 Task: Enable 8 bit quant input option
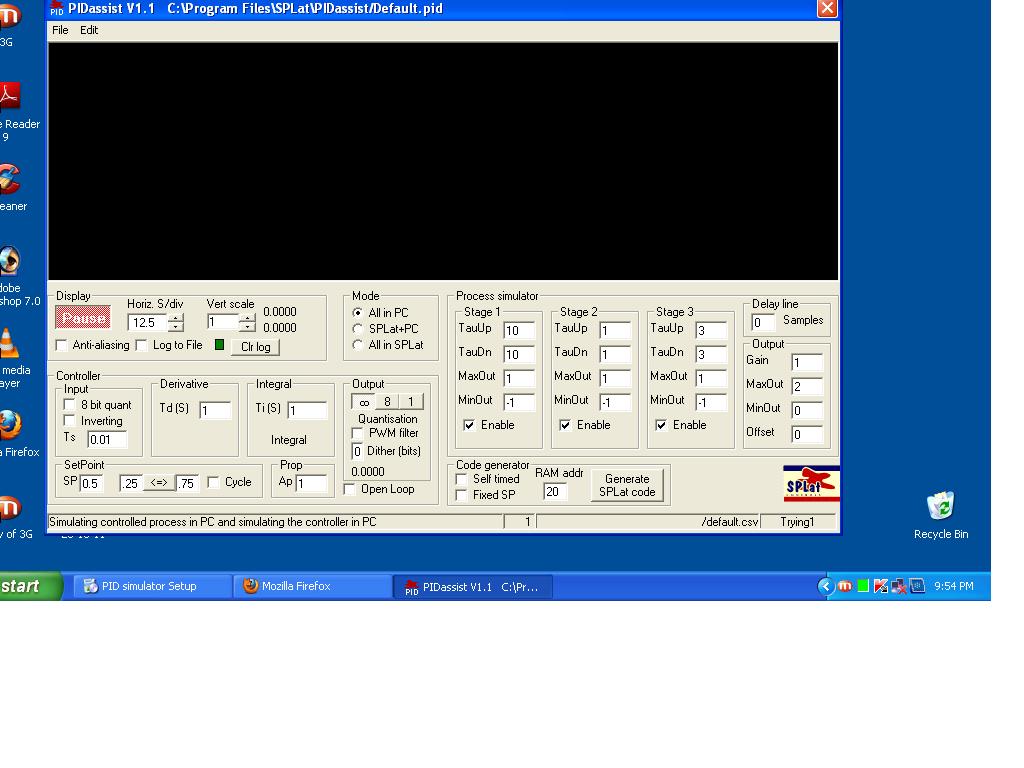click(x=70, y=405)
